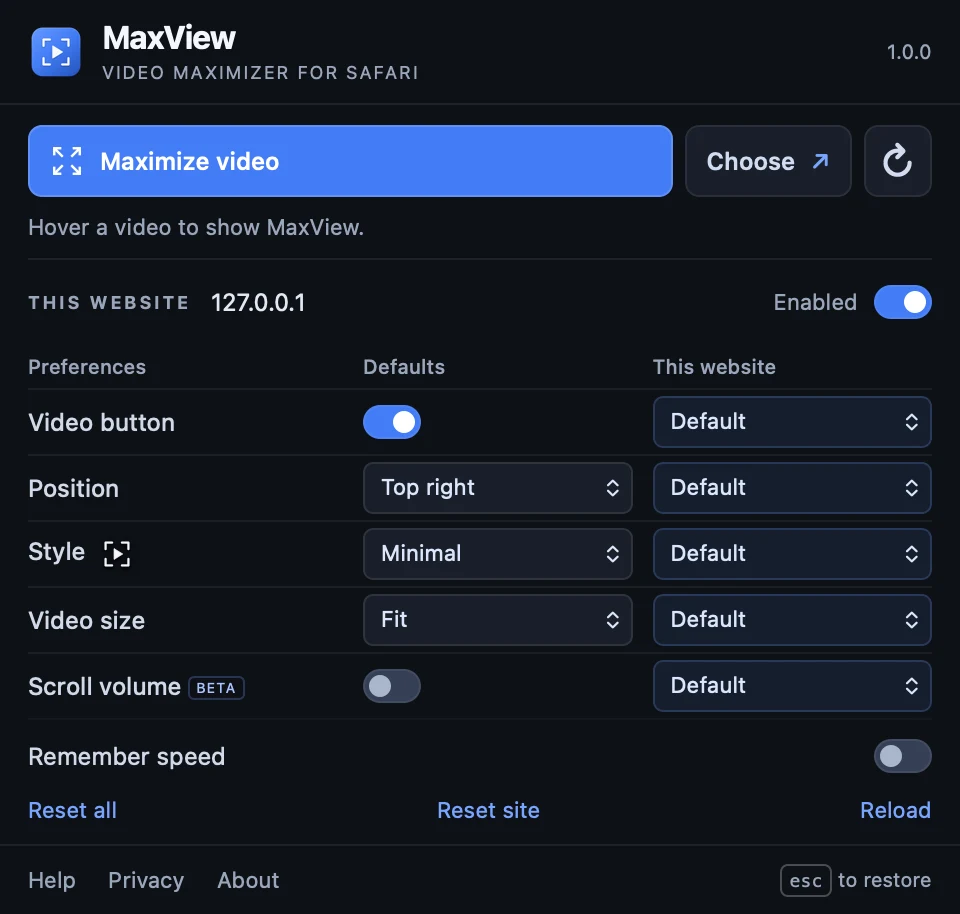Click the 'Remember speed' label
The height and width of the screenshot is (914, 960).
[127, 757]
